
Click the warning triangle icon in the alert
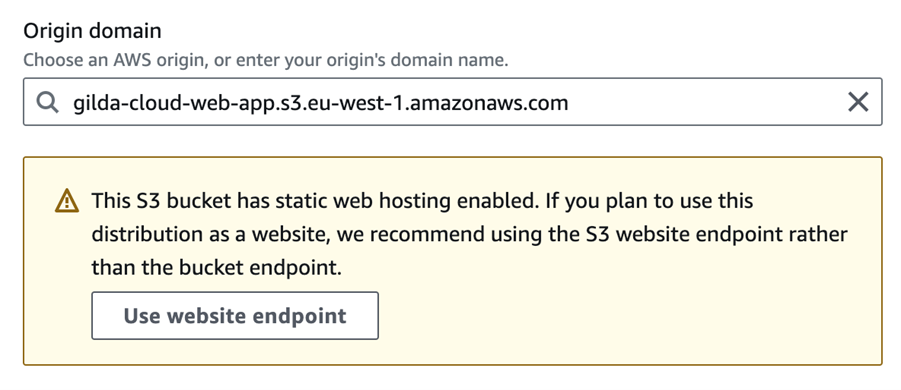point(67,201)
